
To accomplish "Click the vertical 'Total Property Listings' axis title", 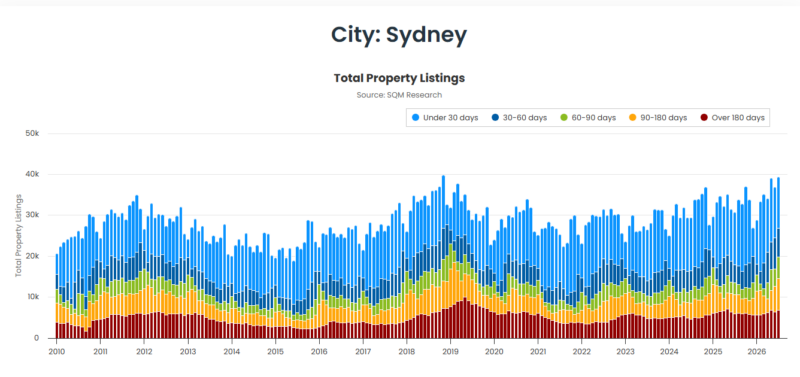I will pos(18,235).
